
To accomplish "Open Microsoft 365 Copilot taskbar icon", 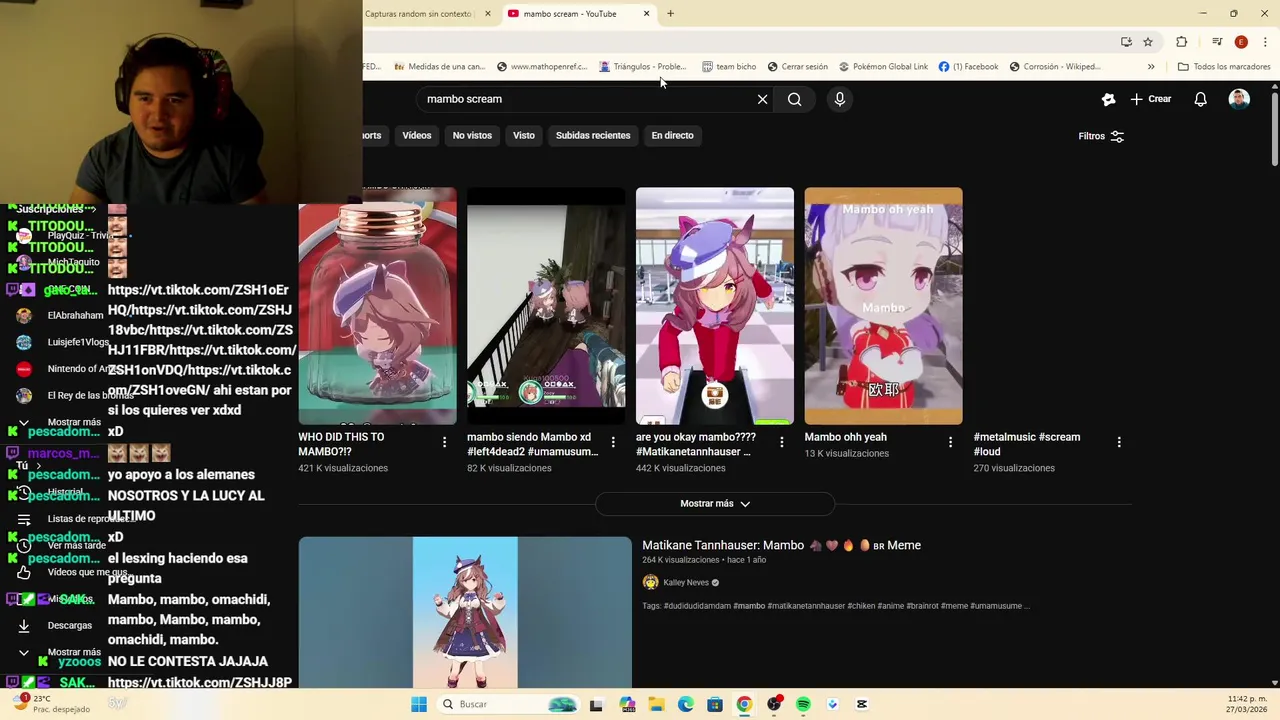I will [627, 704].
